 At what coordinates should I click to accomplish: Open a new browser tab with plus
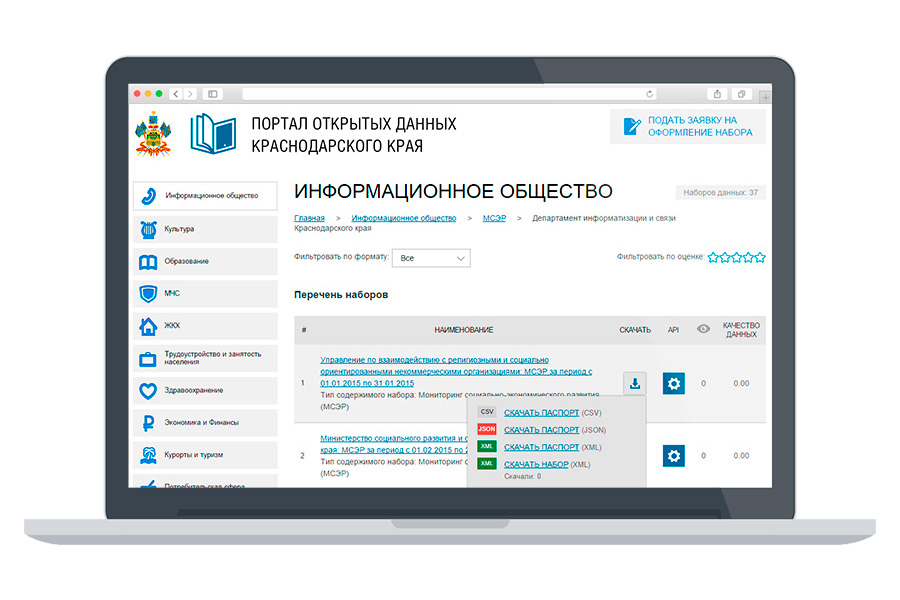point(765,98)
